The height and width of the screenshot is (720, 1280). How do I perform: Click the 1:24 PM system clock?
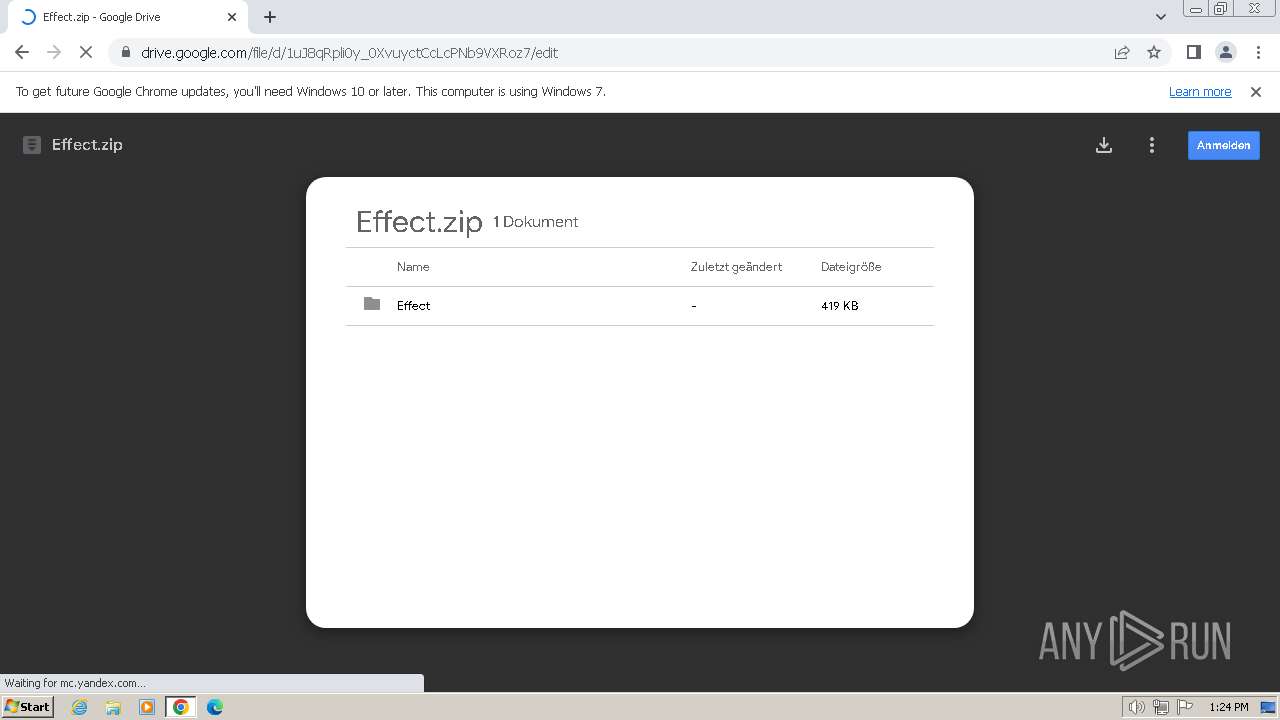[x=1229, y=707]
